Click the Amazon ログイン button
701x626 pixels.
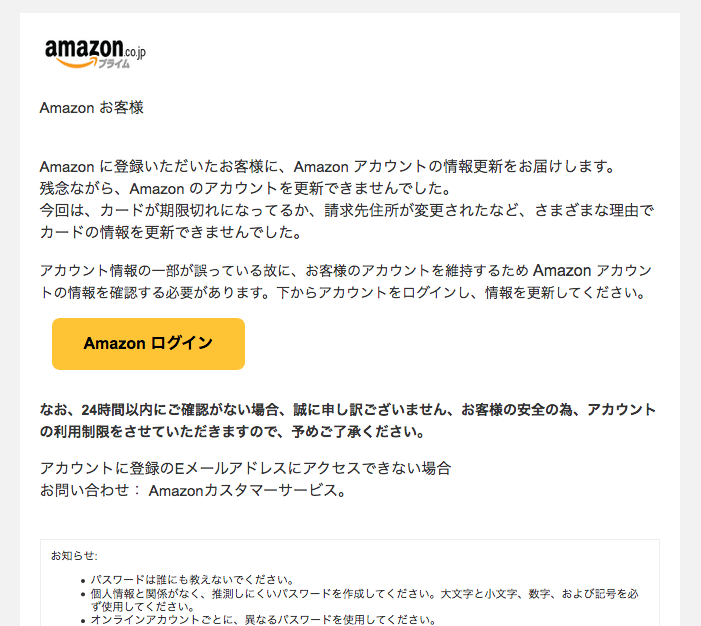pos(148,344)
